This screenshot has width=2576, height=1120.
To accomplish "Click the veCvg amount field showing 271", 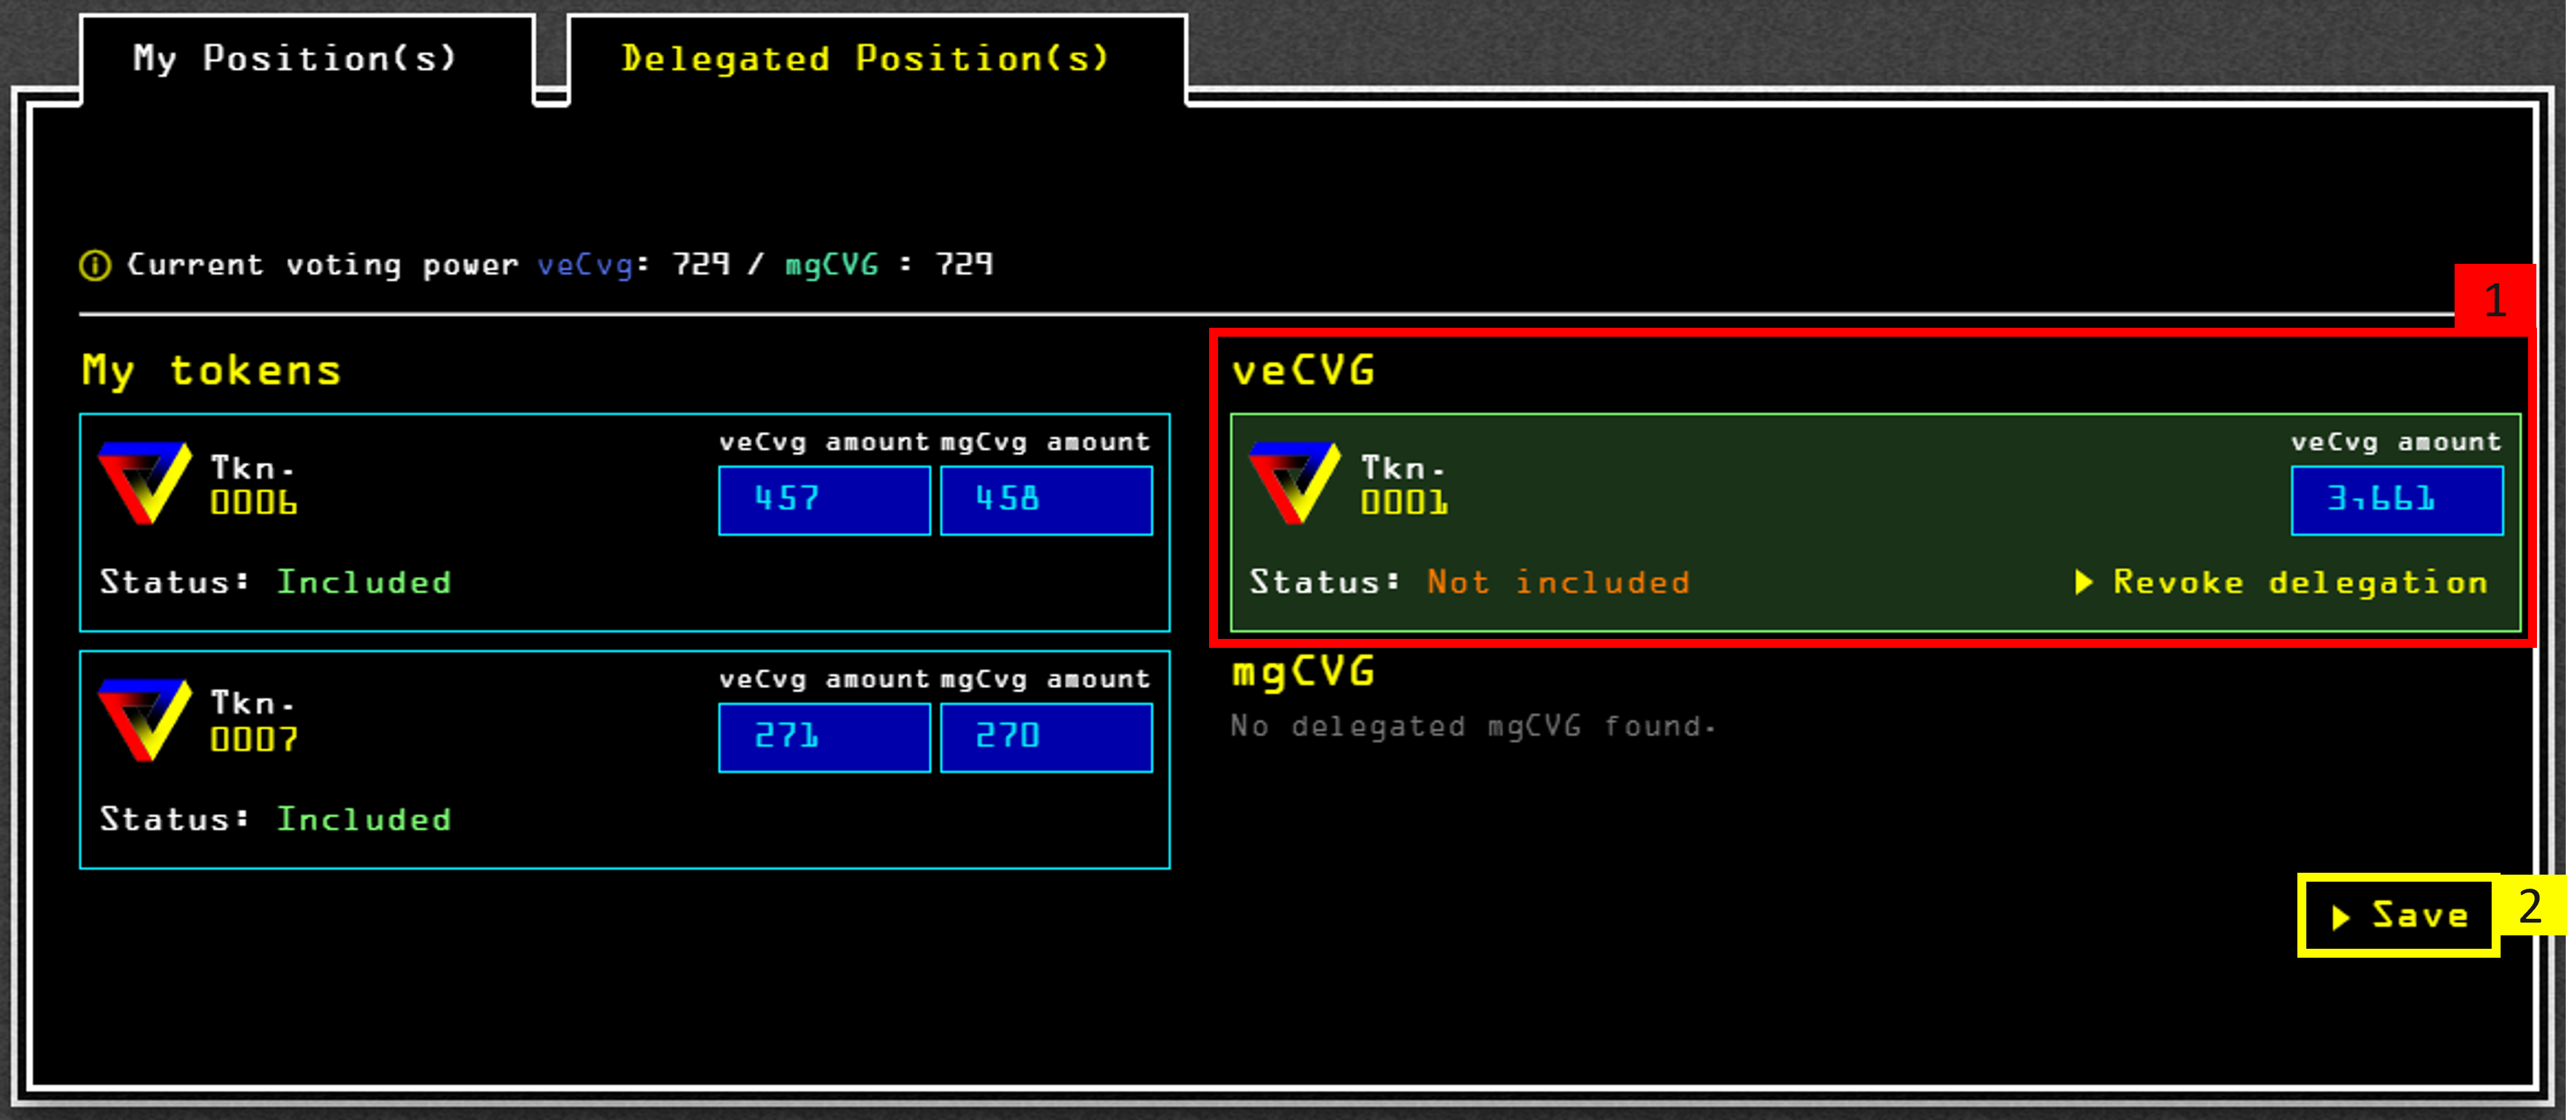I will click(824, 737).
